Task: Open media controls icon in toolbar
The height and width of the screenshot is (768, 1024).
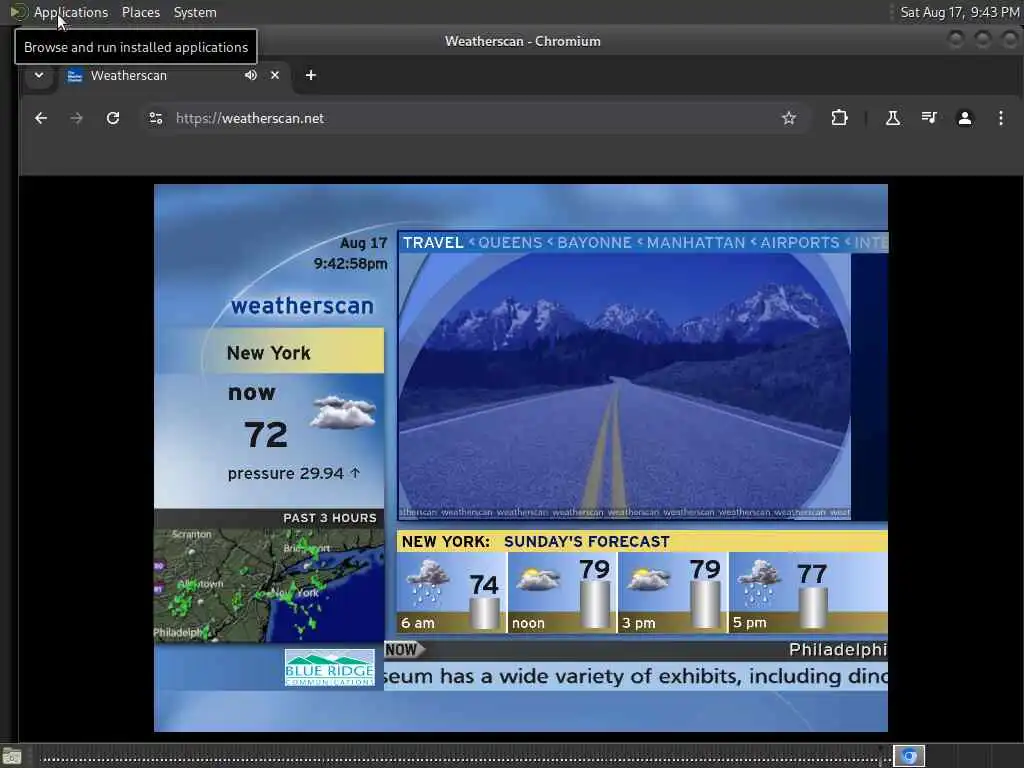Action: [x=929, y=118]
